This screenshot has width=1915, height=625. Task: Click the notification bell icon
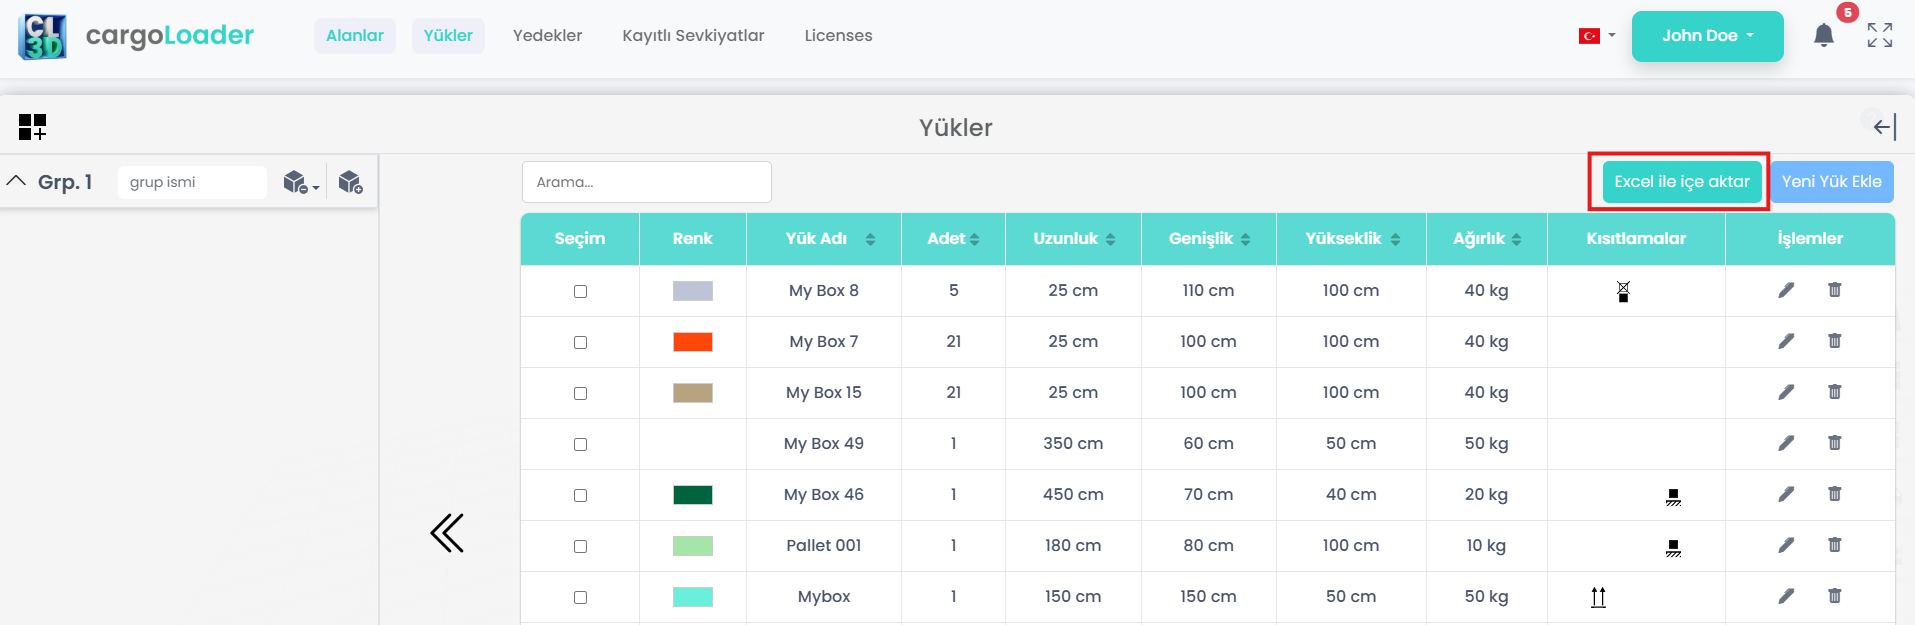tap(1823, 36)
